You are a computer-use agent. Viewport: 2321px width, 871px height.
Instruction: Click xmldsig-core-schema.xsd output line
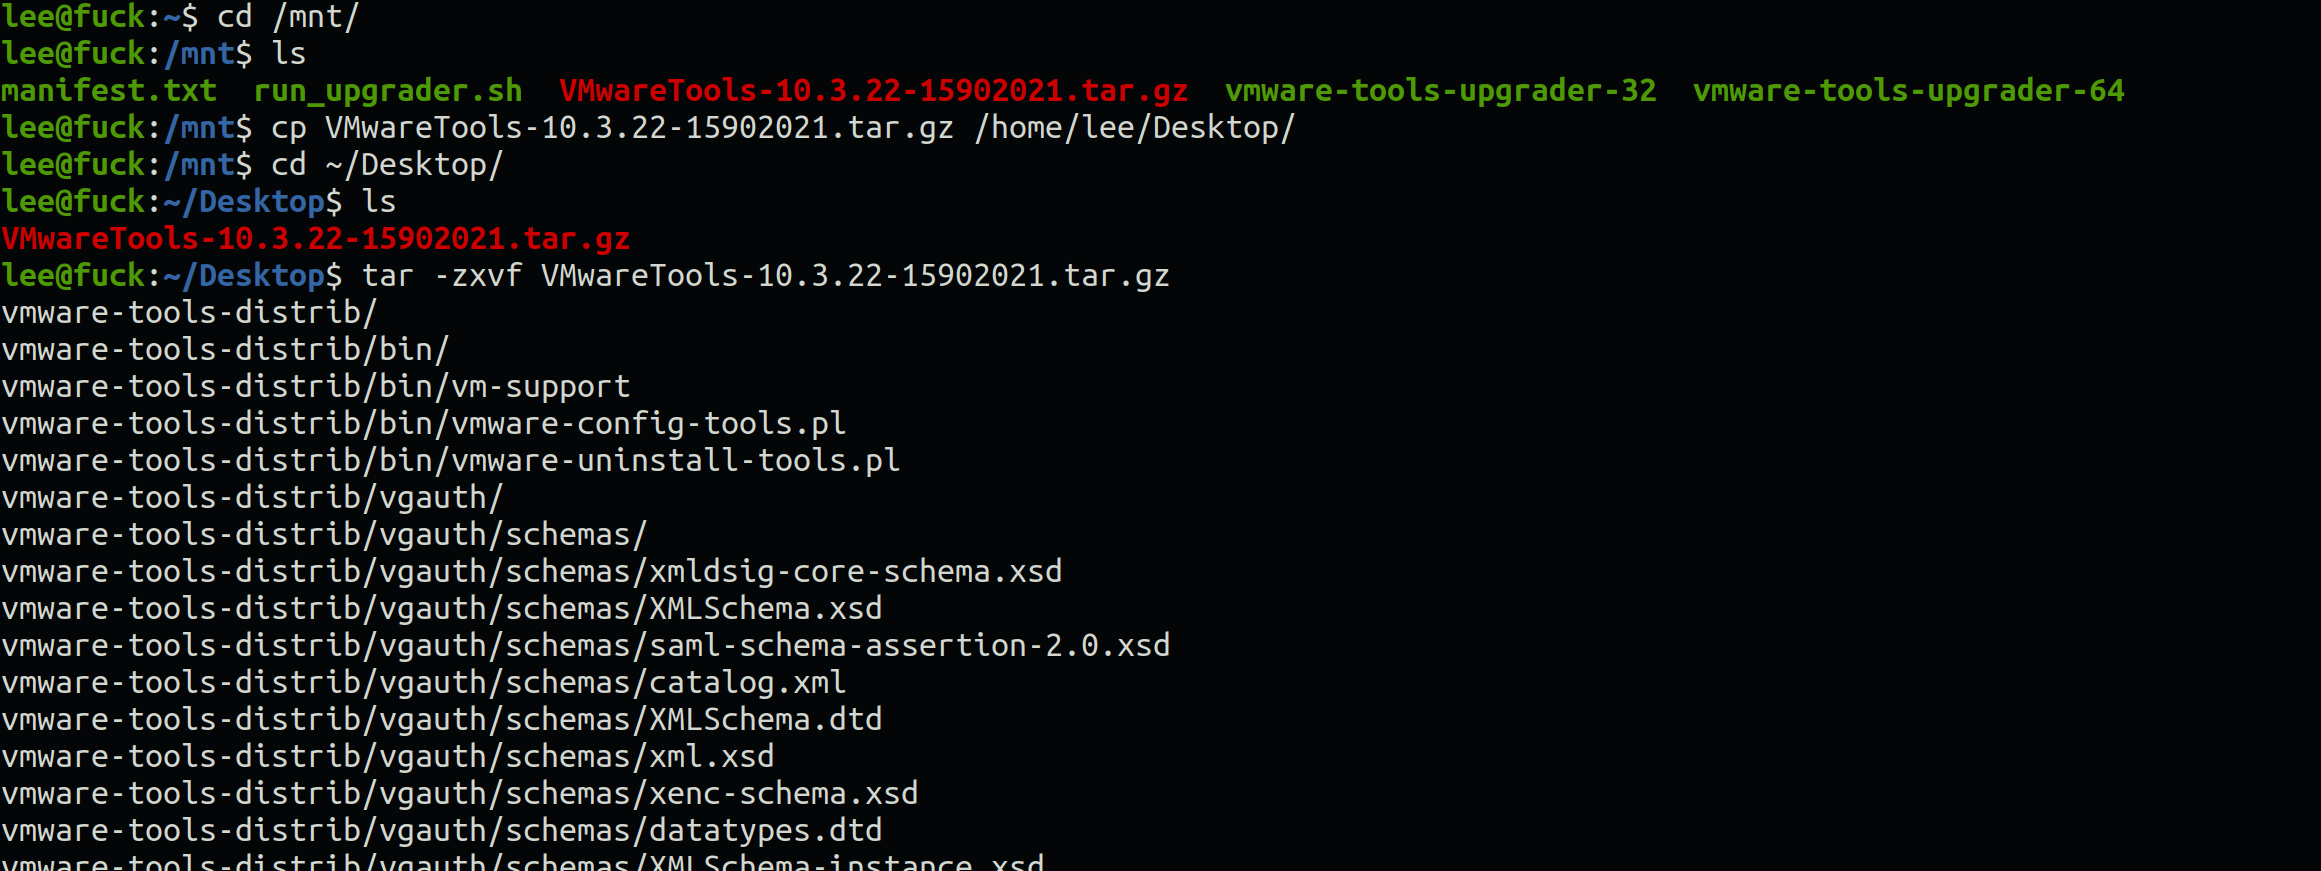tap(532, 572)
